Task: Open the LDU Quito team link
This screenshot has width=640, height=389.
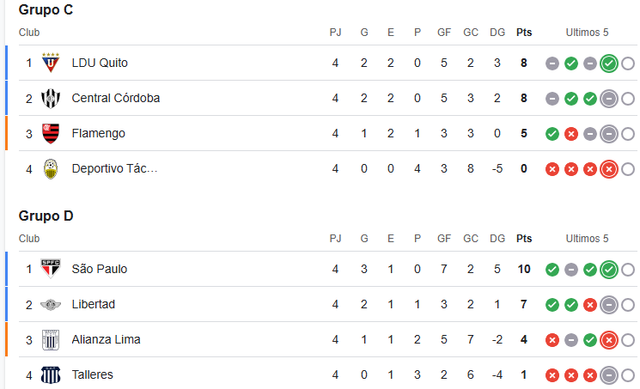Action: [x=100, y=63]
